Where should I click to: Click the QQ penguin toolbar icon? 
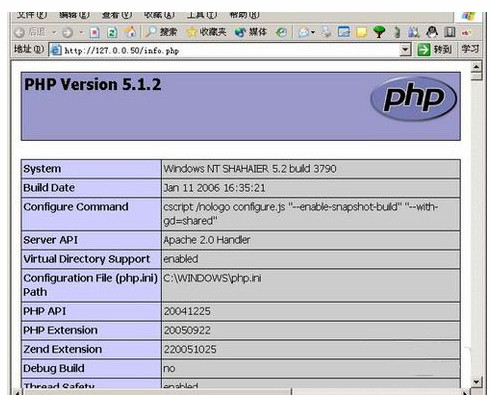tap(432, 32)
